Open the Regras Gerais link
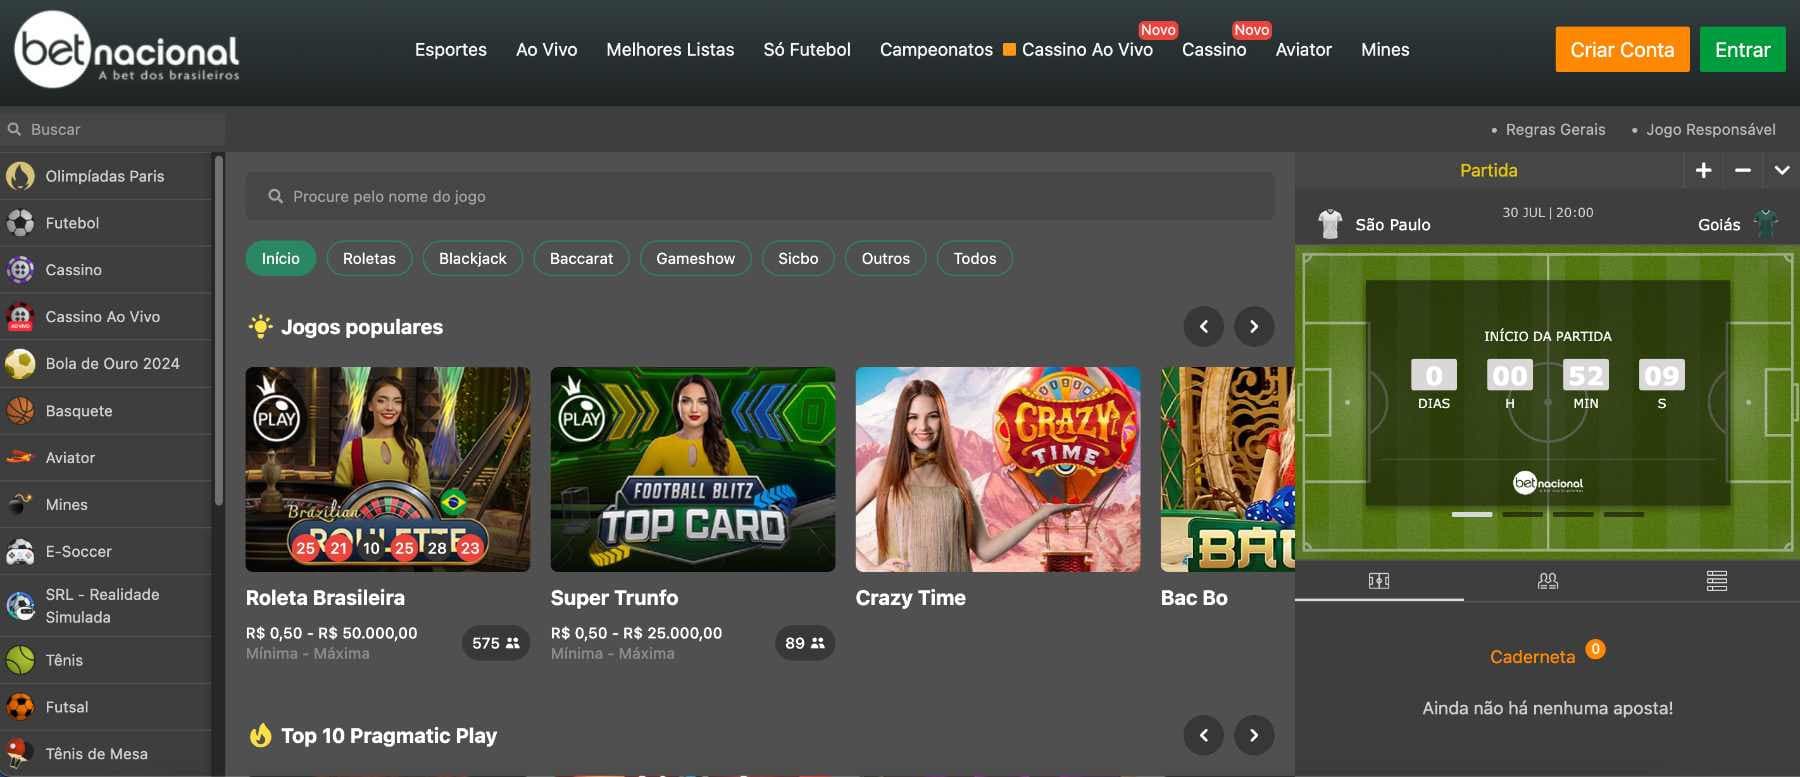Screen dimensions: 1800x777 [1555, 130]
